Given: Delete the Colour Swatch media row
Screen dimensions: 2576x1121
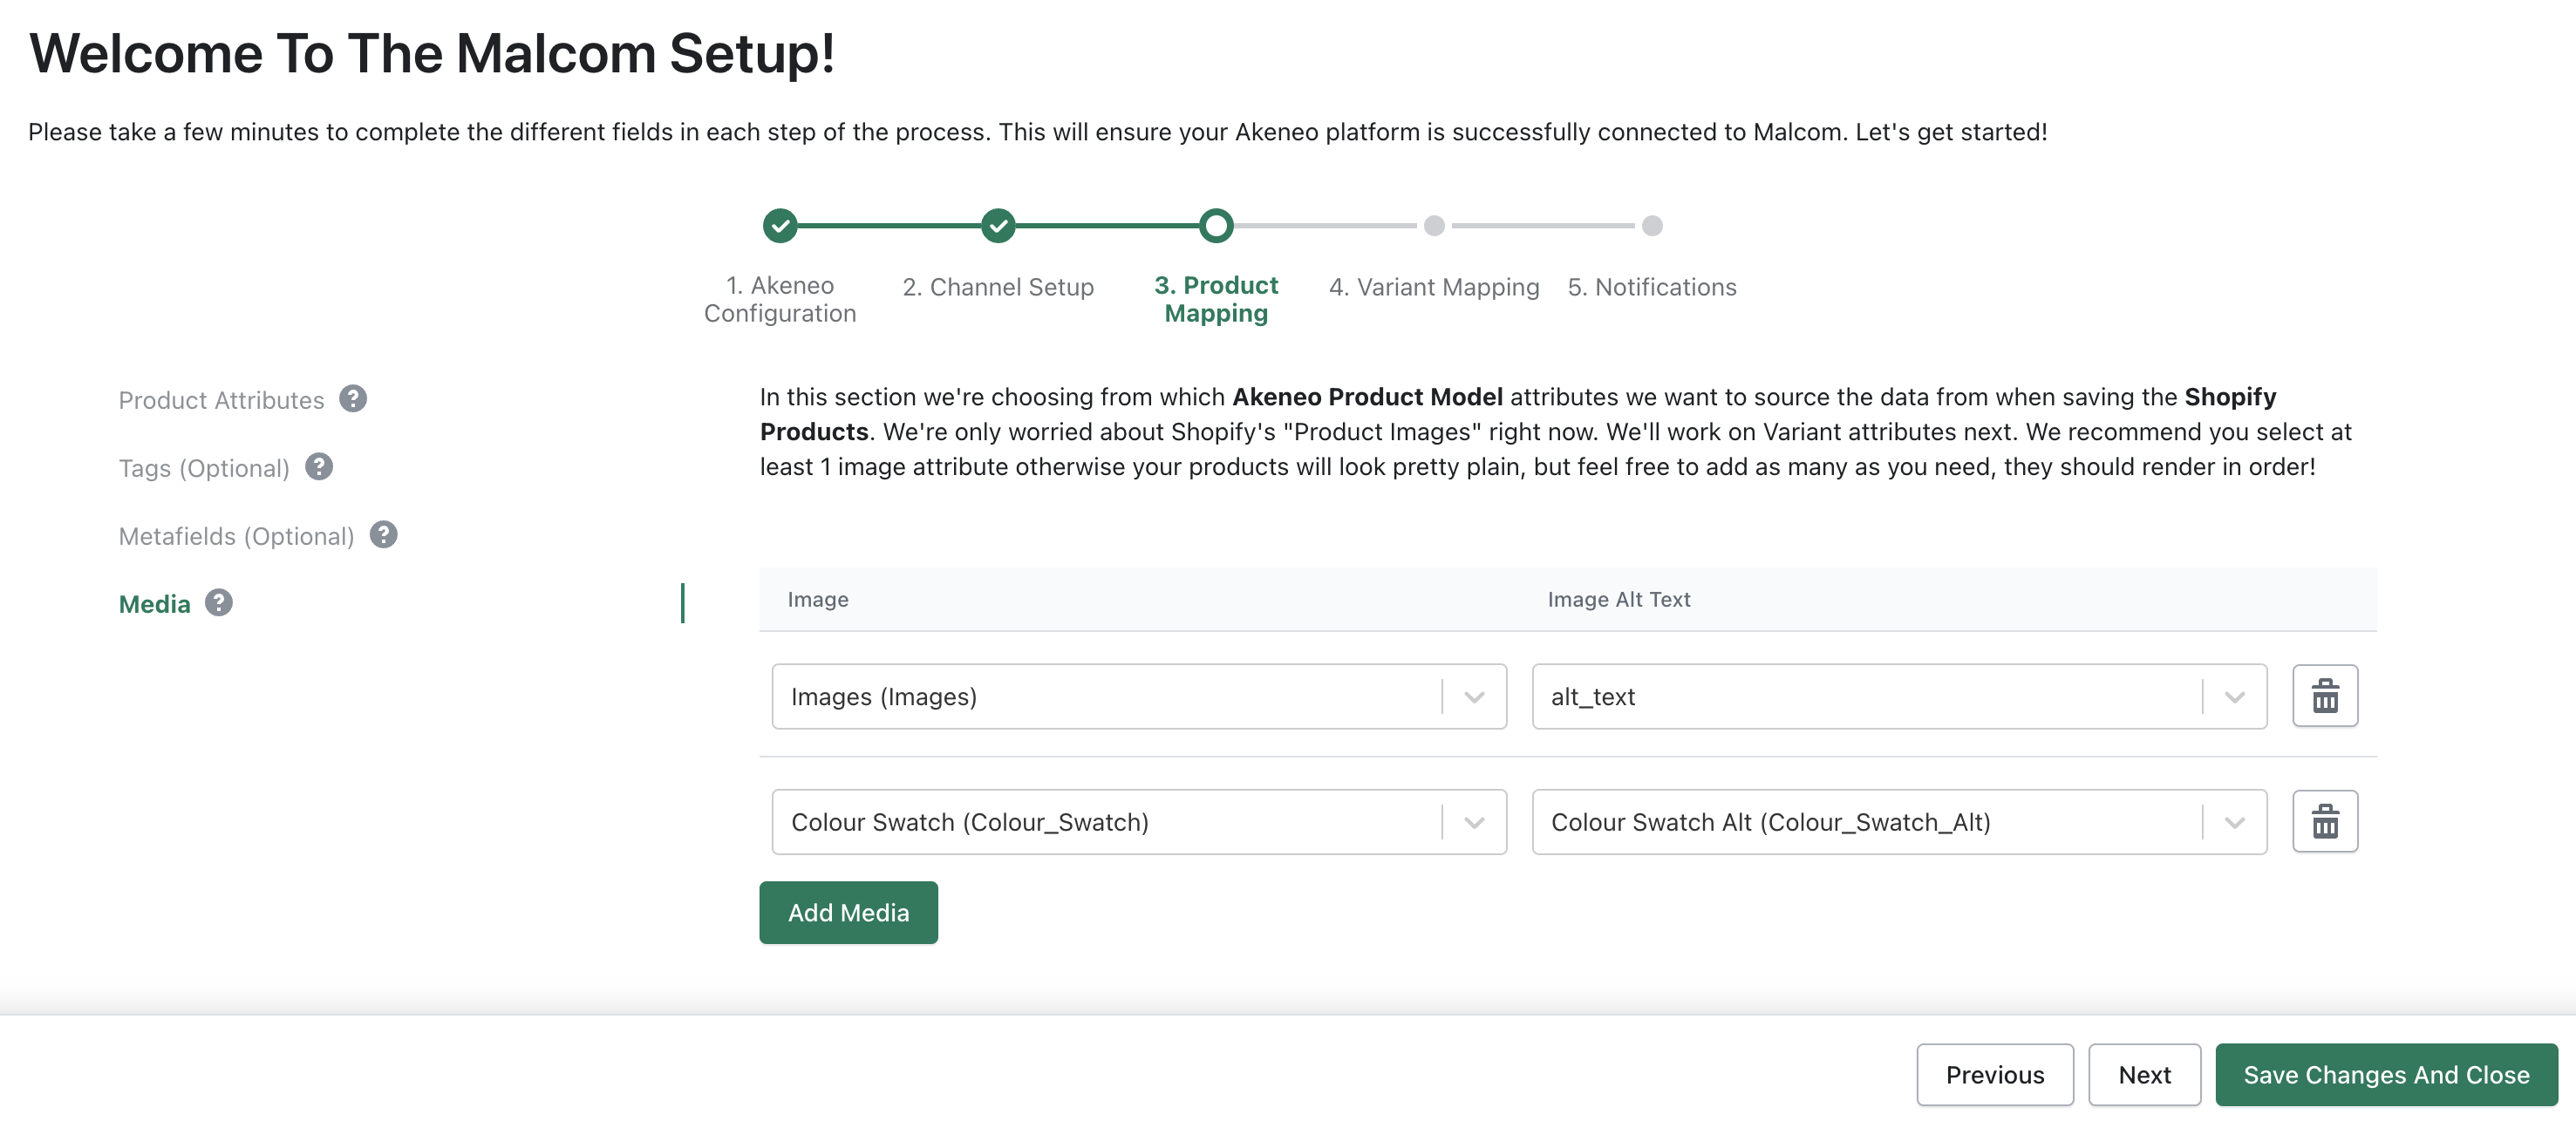Looking at the screenshot, I should (x=2324, y=822).
